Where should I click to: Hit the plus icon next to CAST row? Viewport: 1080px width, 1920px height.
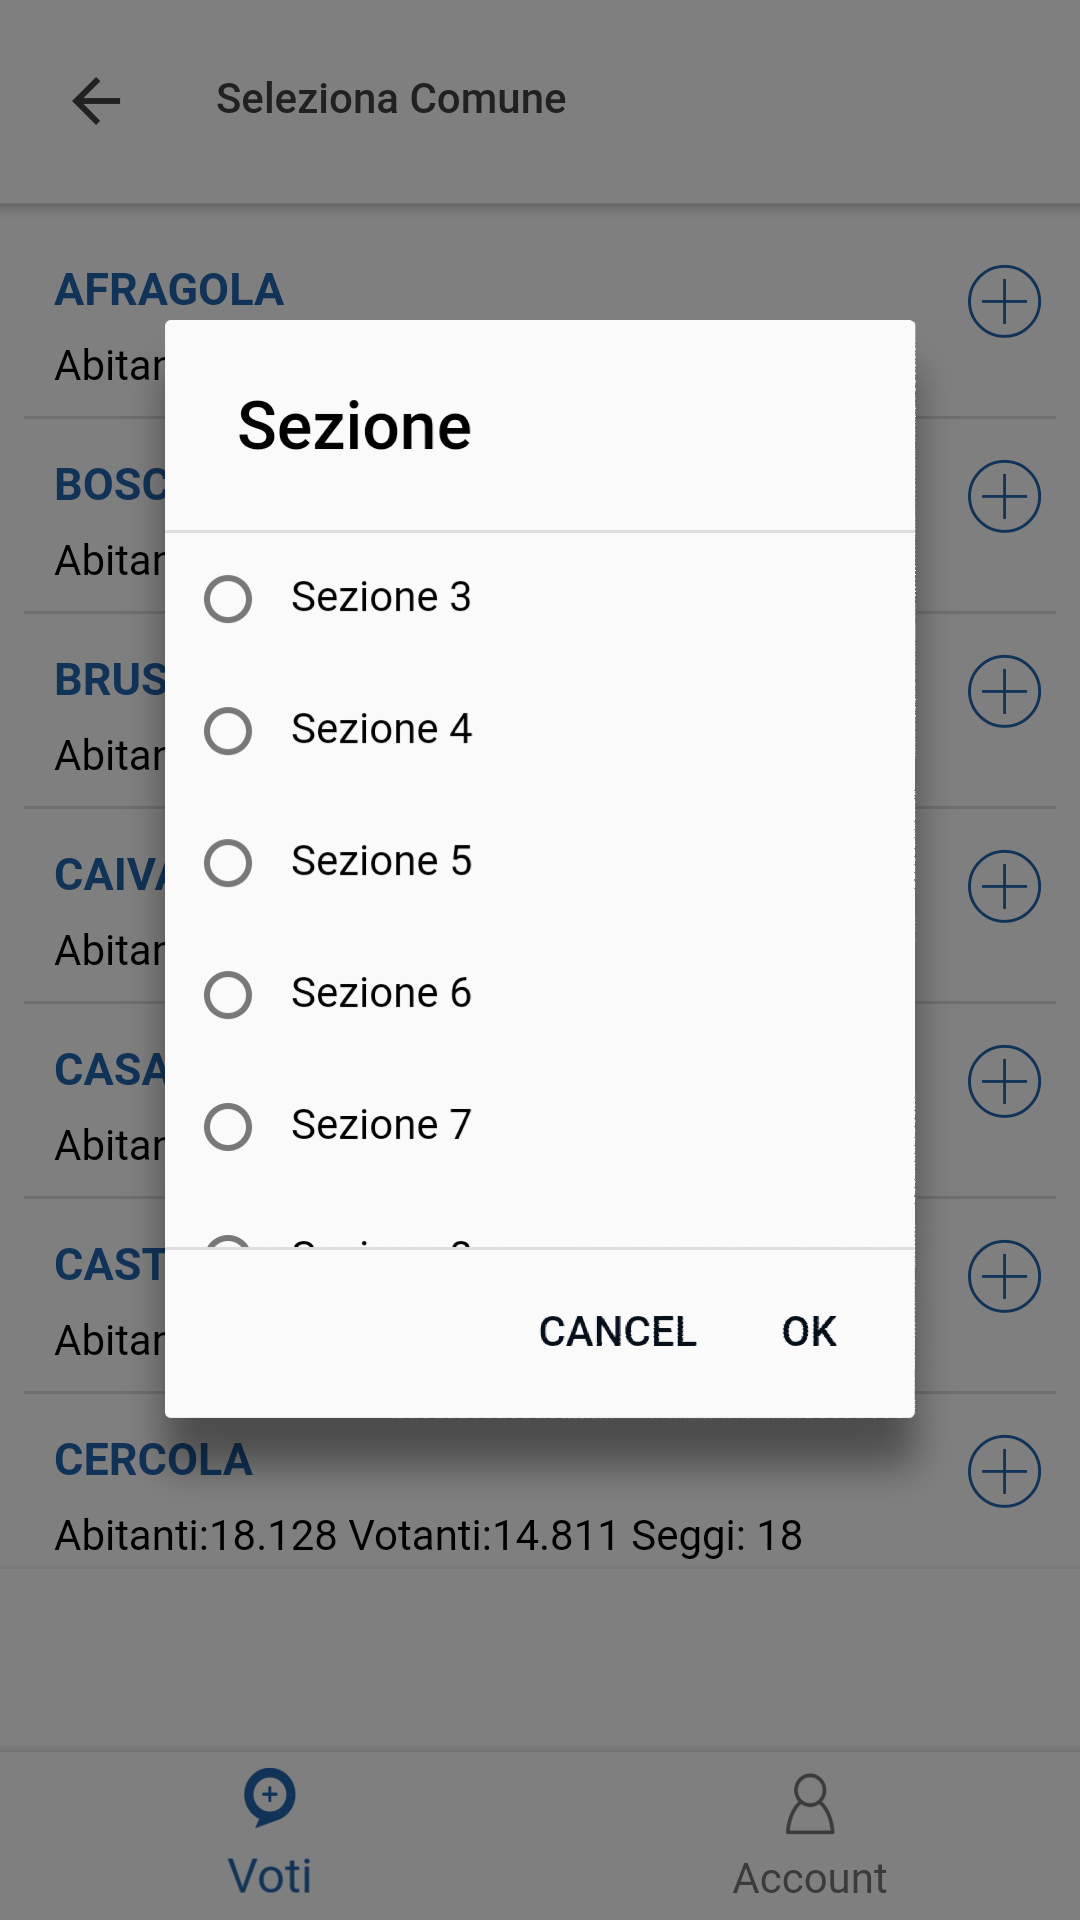[1004, 1276]
